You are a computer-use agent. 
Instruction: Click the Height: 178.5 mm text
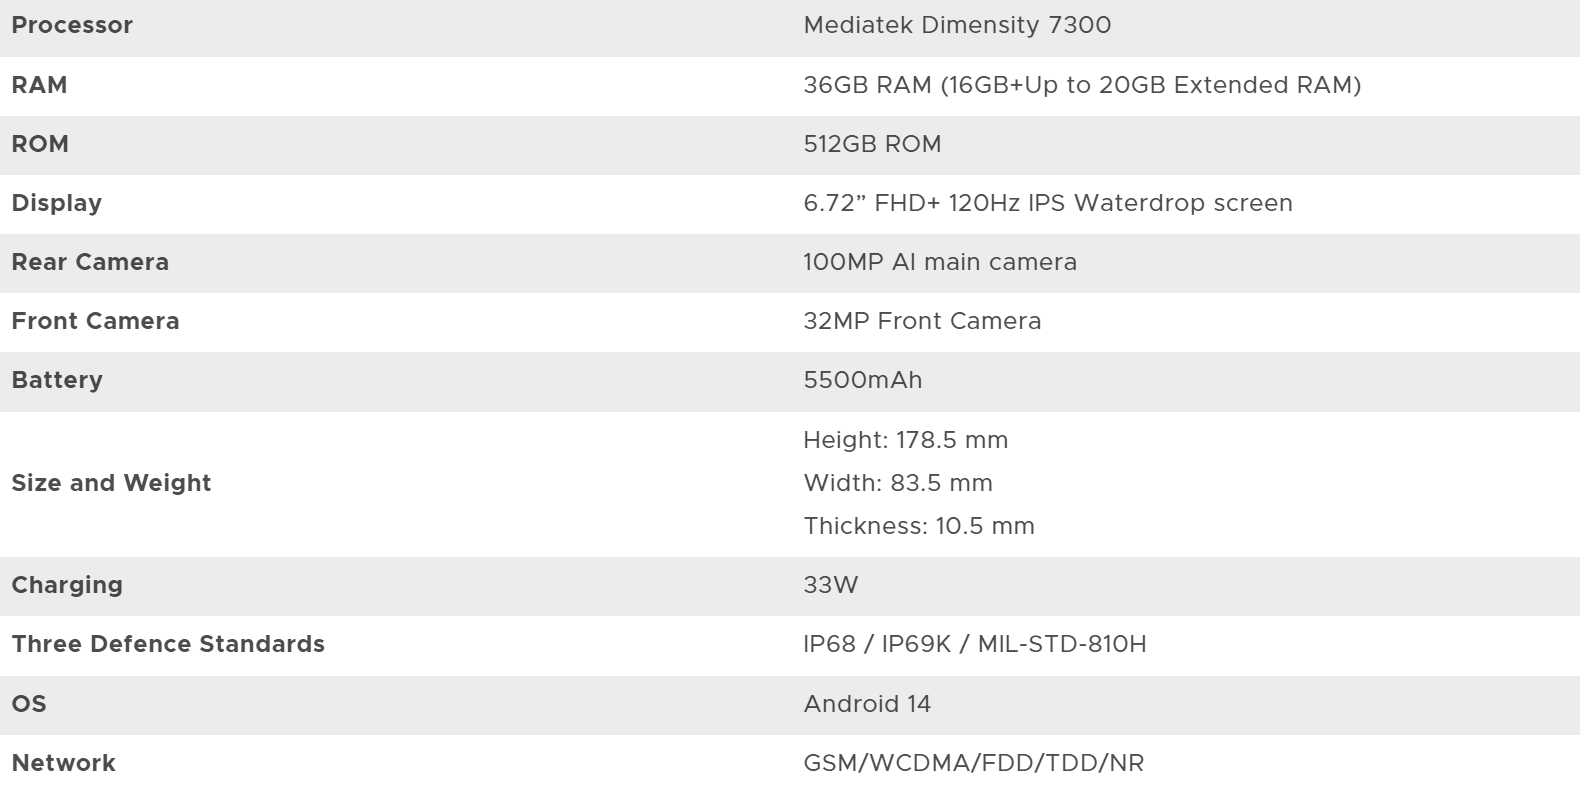(x=906, y=440)
